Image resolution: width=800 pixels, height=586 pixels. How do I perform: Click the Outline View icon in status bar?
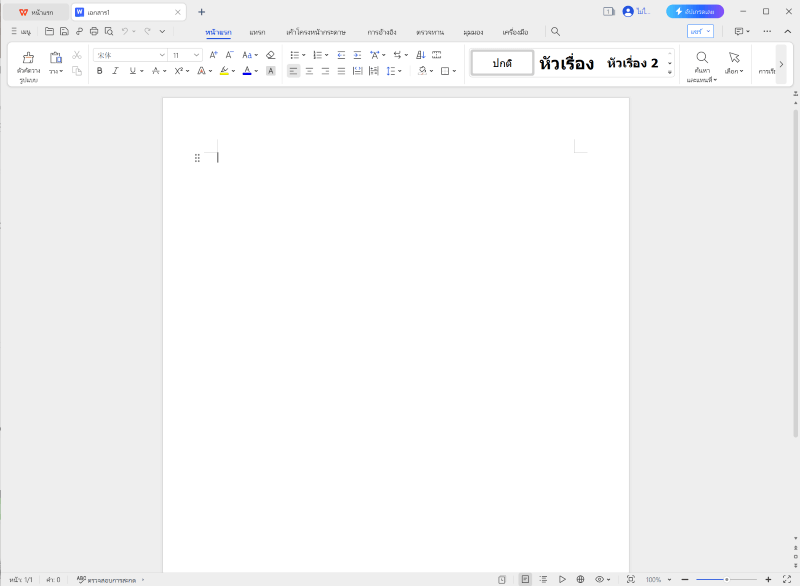tap(544, 578)
